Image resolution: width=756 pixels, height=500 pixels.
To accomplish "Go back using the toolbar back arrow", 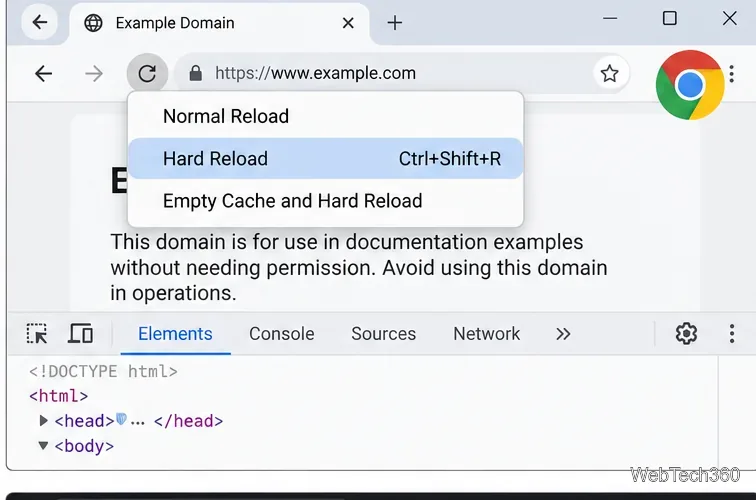I will pos(43,74).
